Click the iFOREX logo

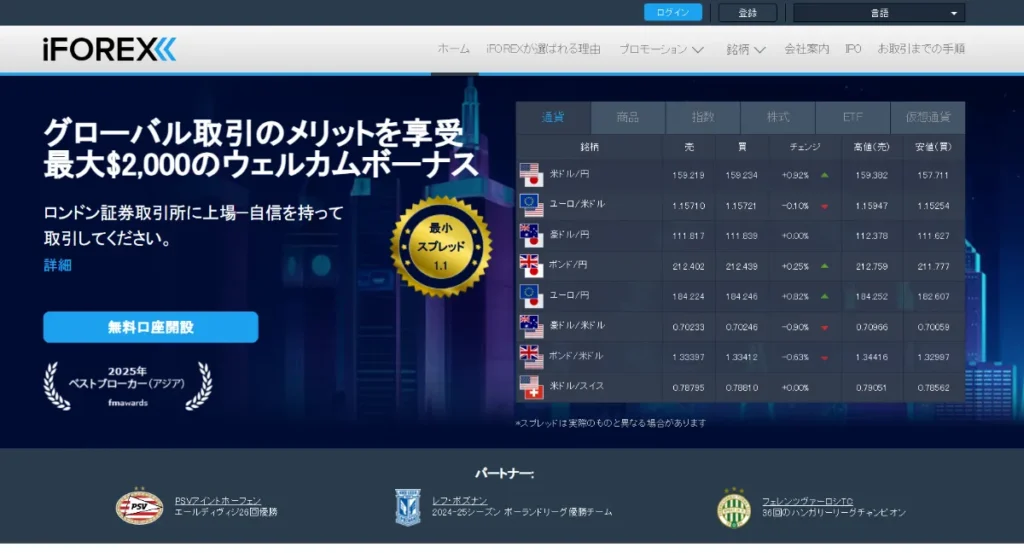pyautogui.click(x=109, y=49)
